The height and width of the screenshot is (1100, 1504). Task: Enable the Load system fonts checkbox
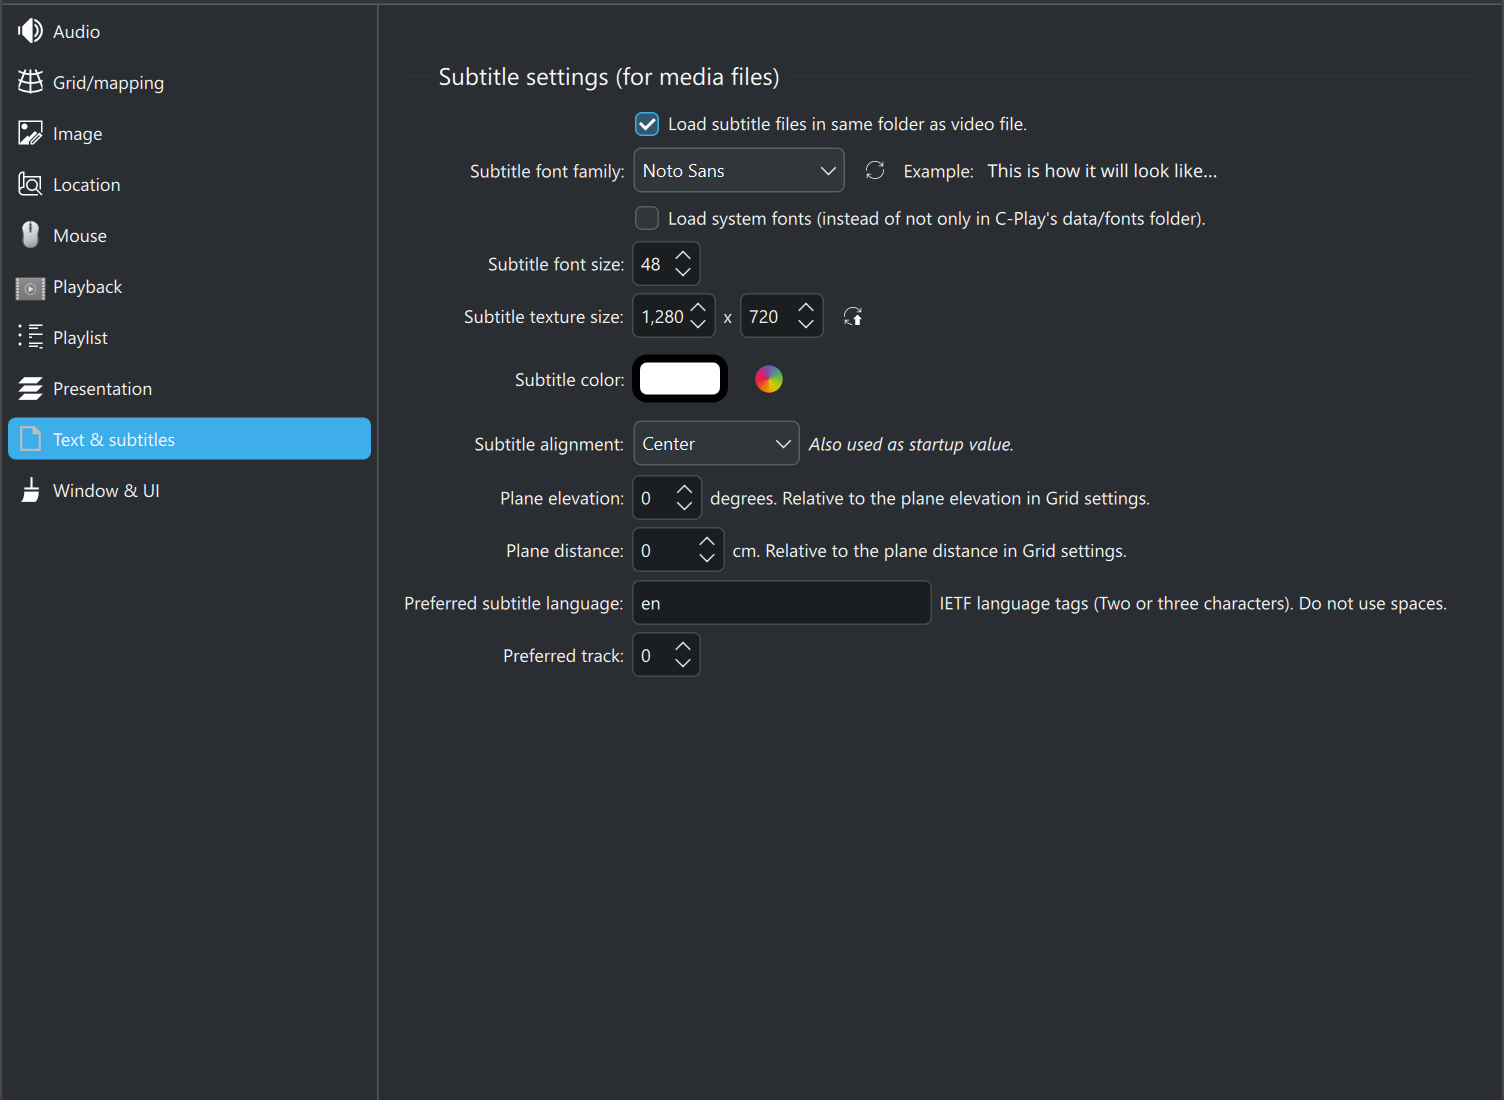[647, 218]
